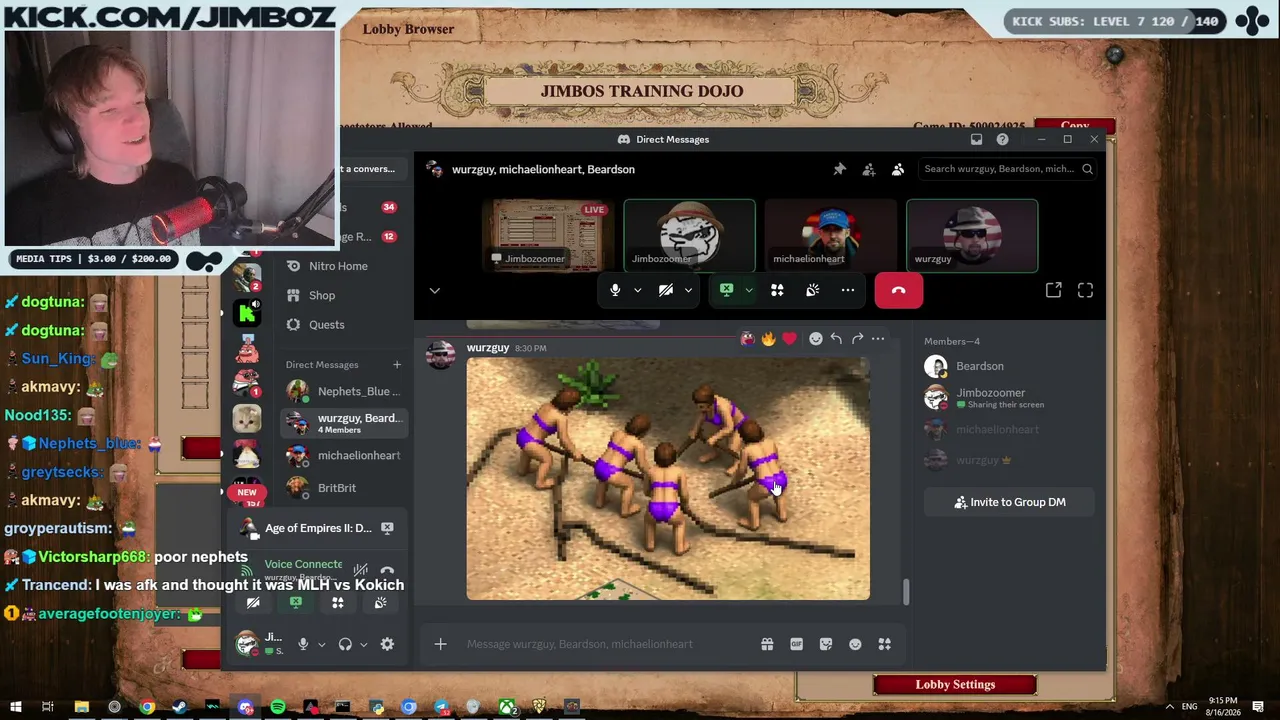
Task: Select the wurzguy, Beardson group DM
Action: pyautogui.click(x=343, y=423)
